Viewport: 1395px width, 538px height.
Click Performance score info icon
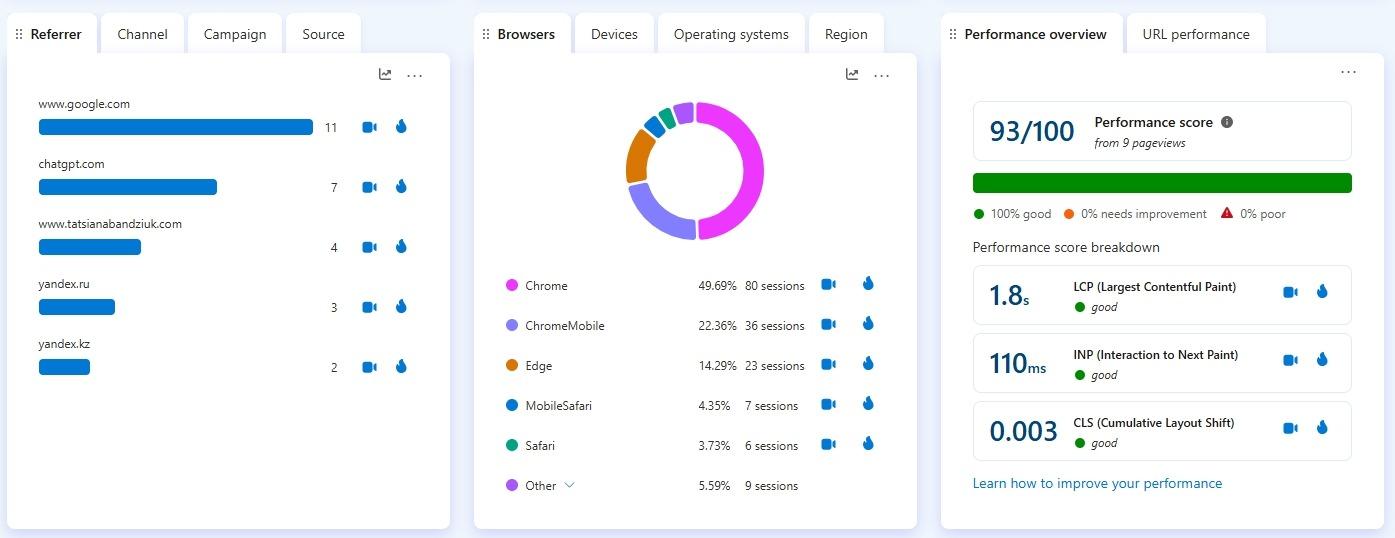pyautogui.click(x=1227, y=122)
